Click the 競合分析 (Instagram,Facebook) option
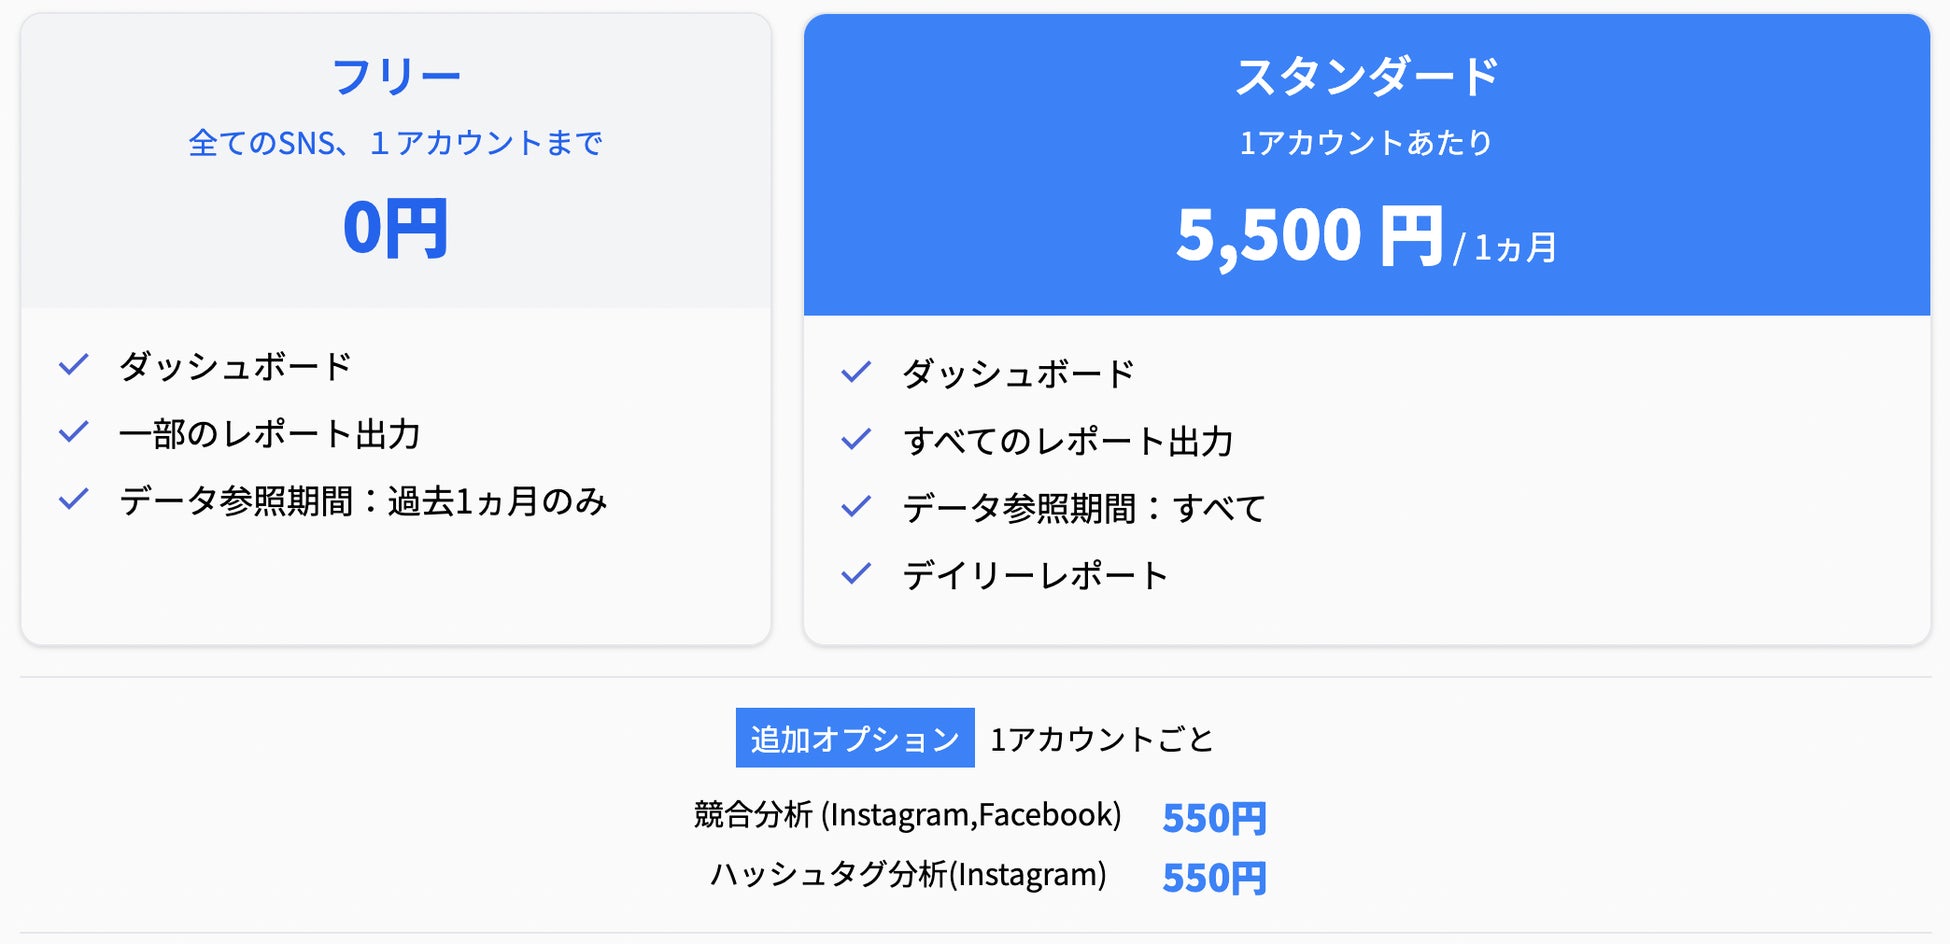 coord(907,815)
